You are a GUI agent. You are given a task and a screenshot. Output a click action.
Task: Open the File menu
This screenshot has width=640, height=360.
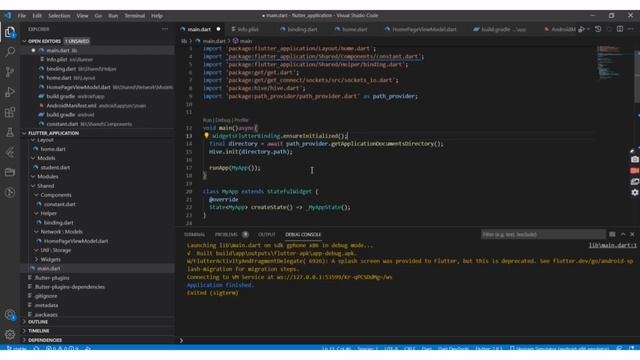point(22,16)
